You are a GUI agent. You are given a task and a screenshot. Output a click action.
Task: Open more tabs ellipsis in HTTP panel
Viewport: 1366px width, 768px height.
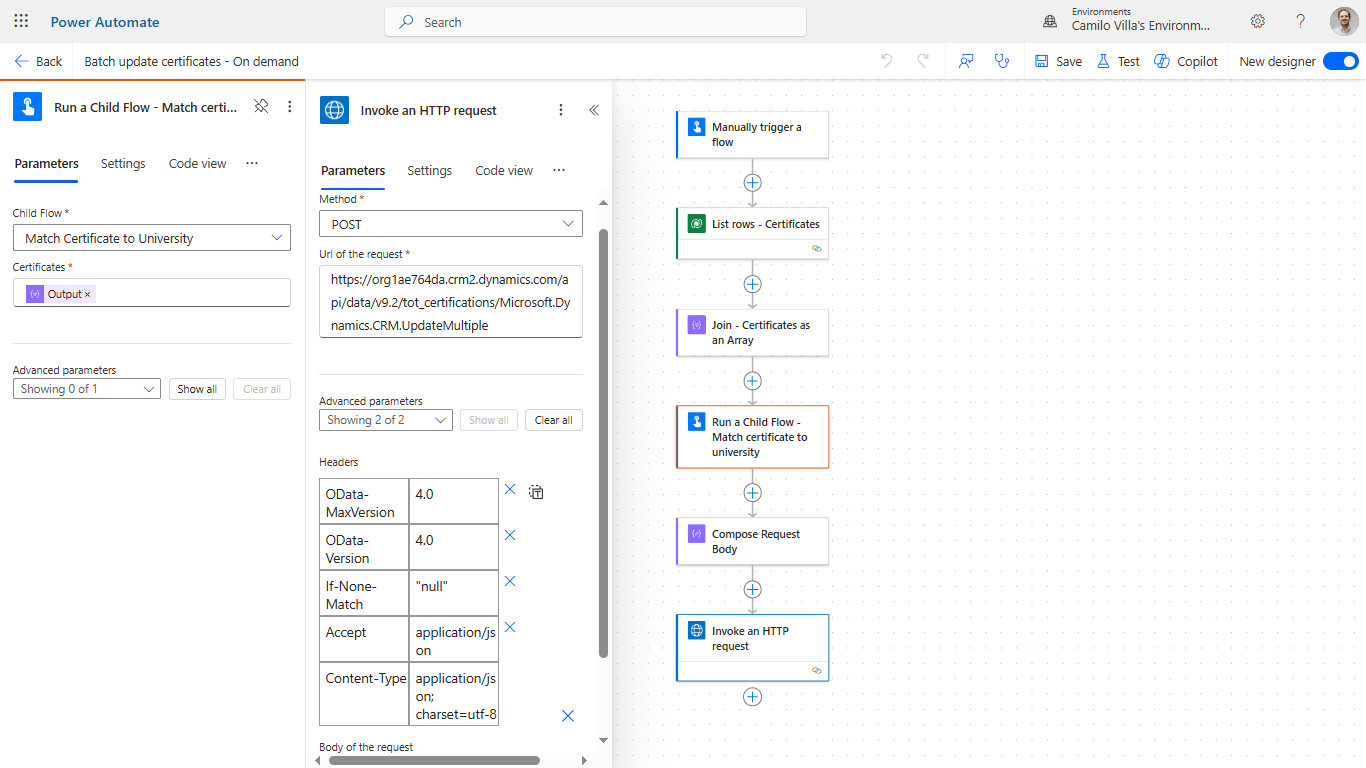pos(559,170)
